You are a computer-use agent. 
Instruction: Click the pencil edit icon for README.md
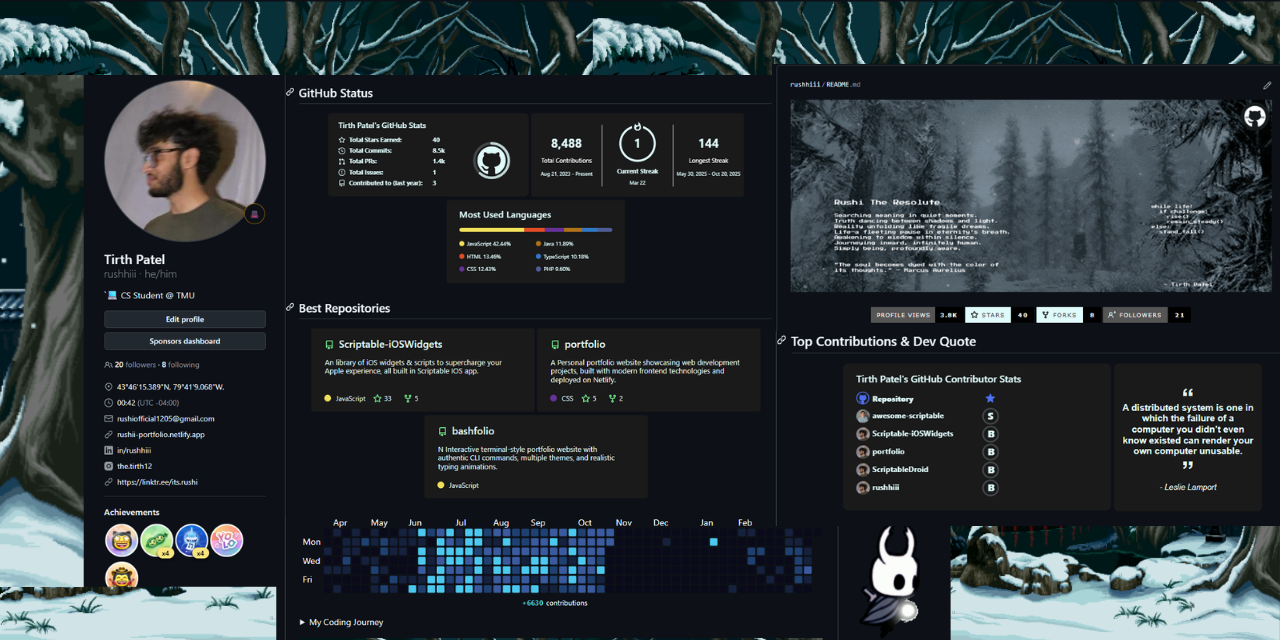point(1267,85)
